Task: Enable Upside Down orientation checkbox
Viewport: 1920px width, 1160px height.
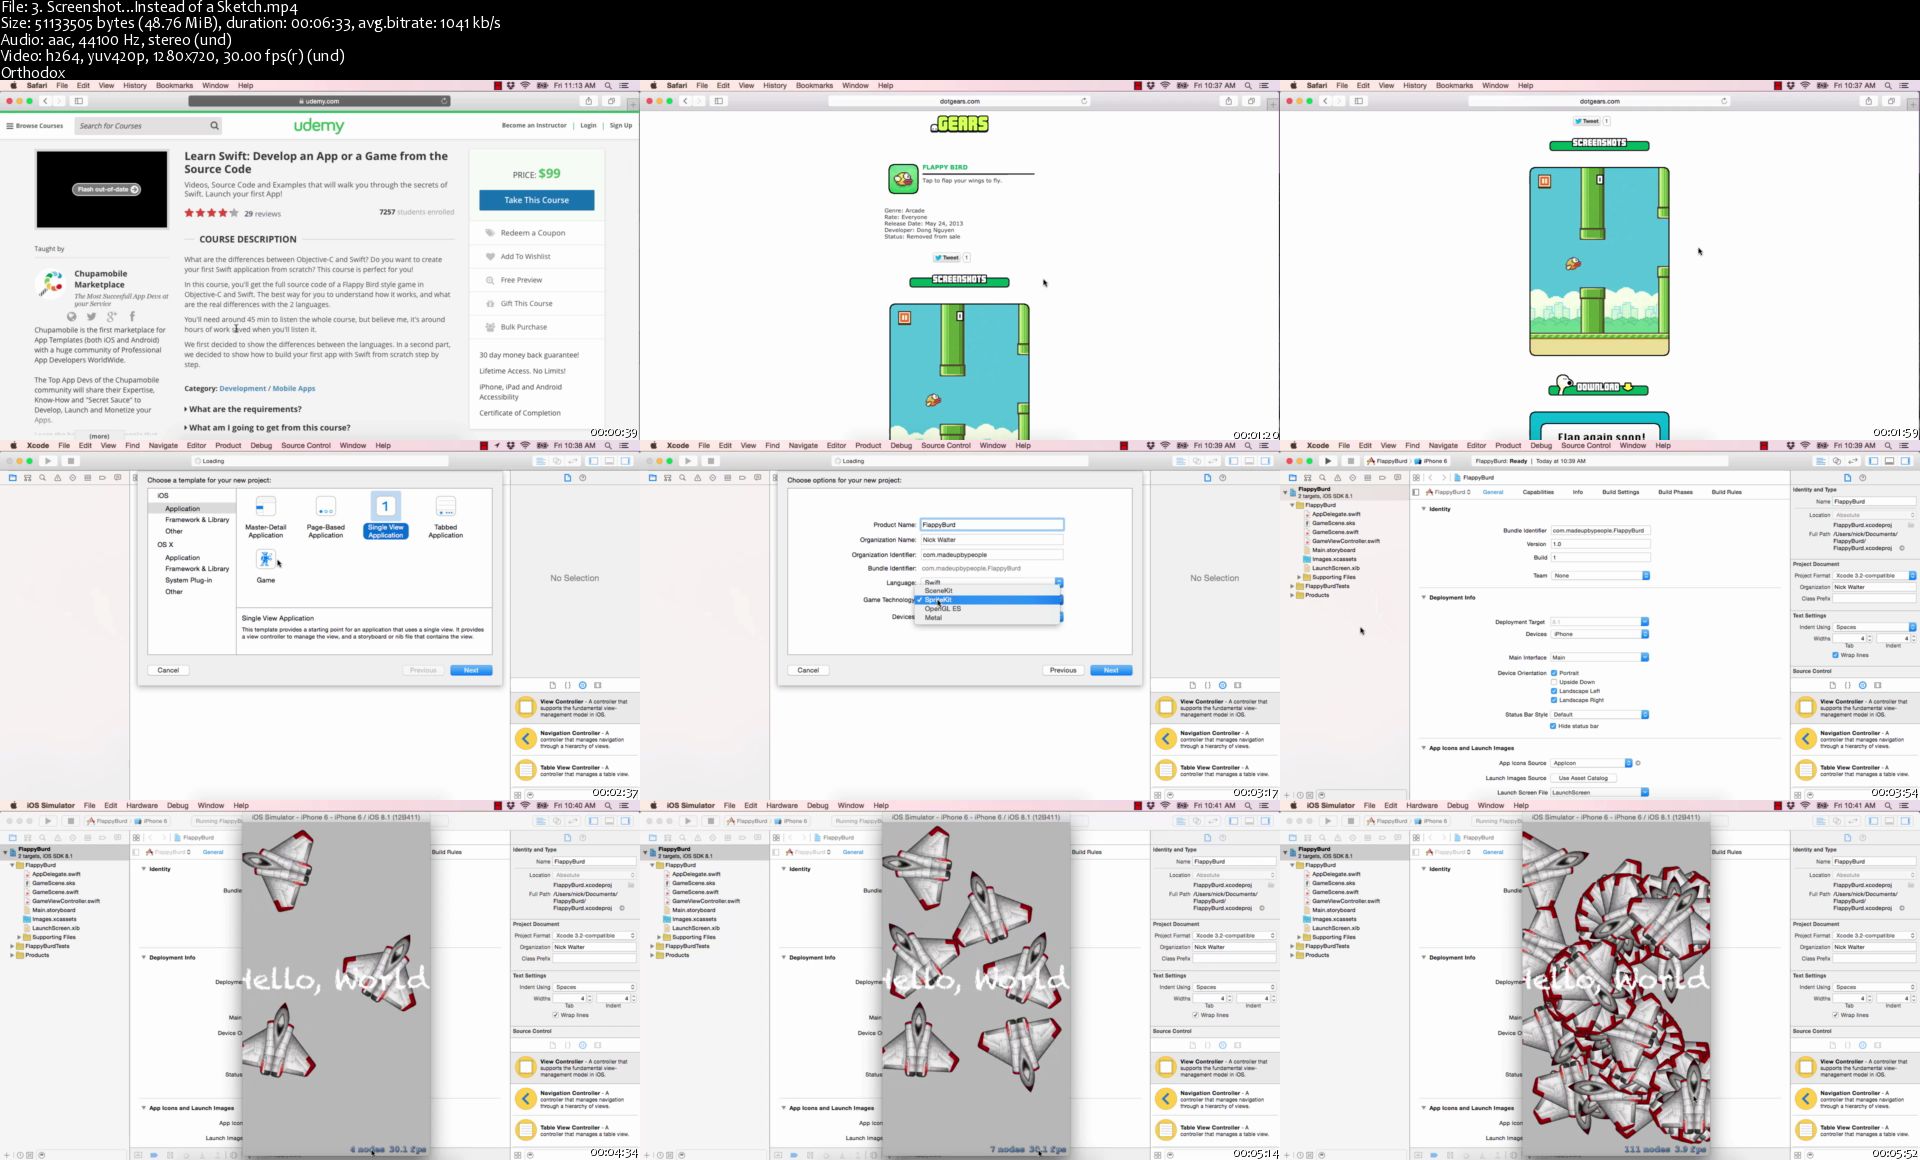Action: 1553,682
